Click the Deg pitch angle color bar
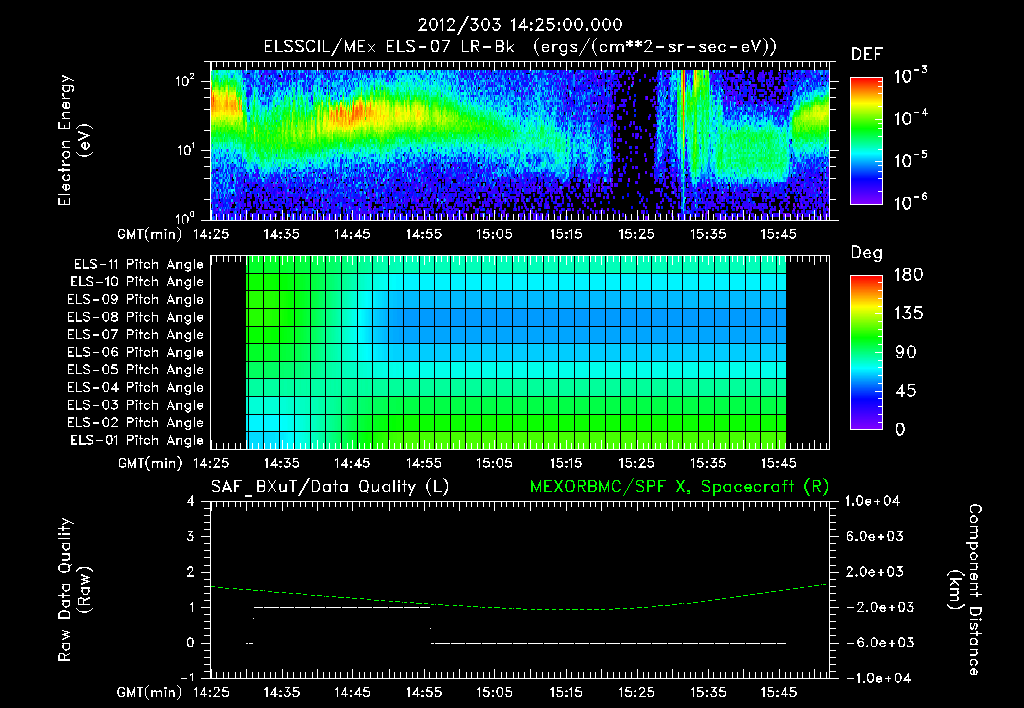This screenshot has height=708, width=1024. tap(866, 353)
